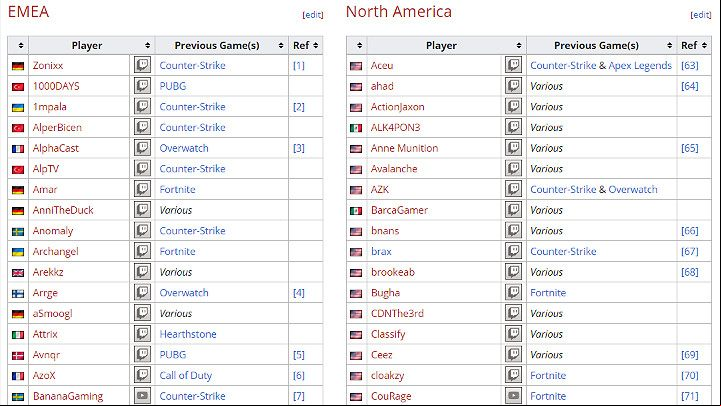Open reference [1] for Zonixx
The image size is (721, 406).
pyautogui.click(x=299, y=65)
